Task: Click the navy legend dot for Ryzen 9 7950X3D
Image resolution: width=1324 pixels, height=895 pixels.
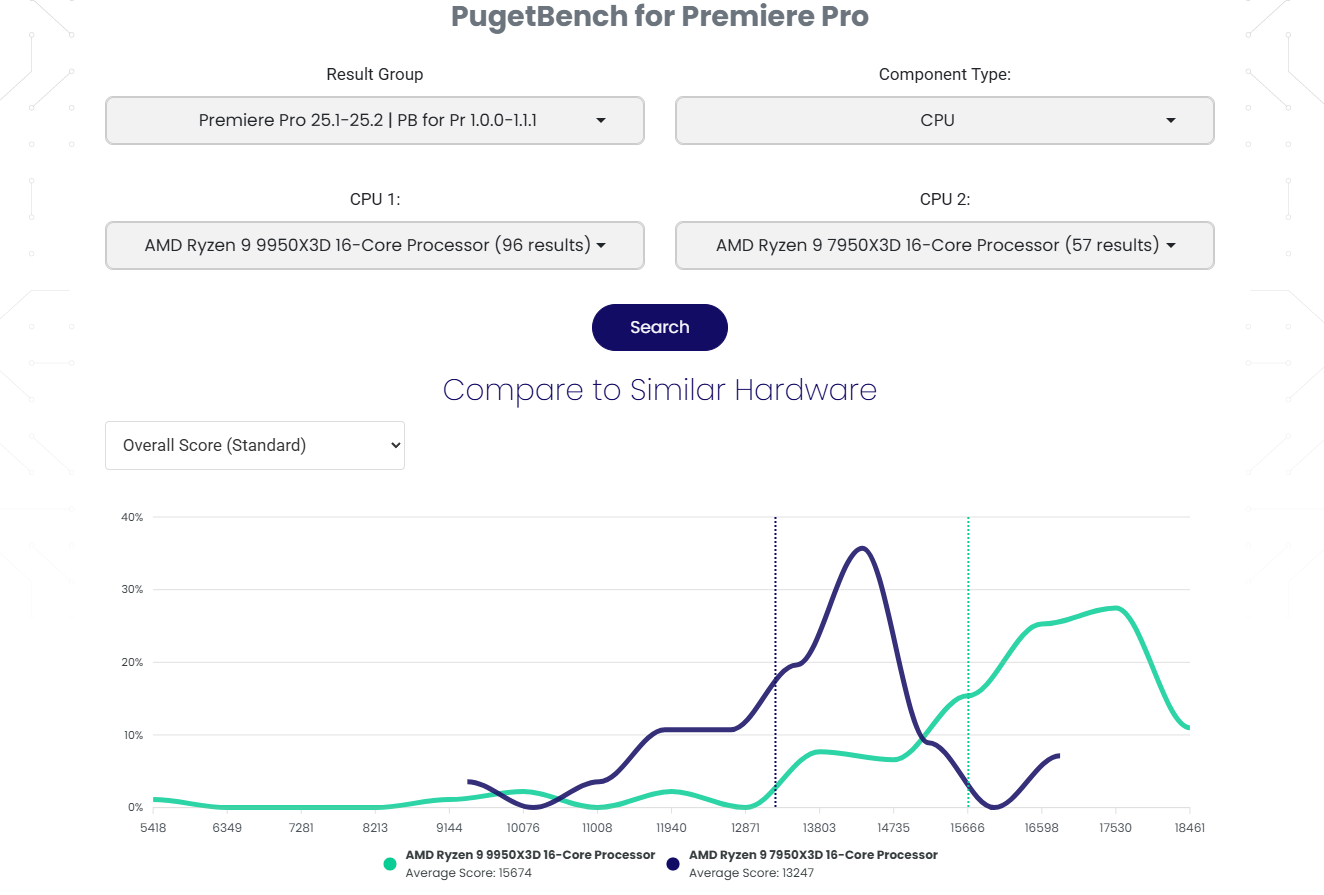Action: point(672,863)
